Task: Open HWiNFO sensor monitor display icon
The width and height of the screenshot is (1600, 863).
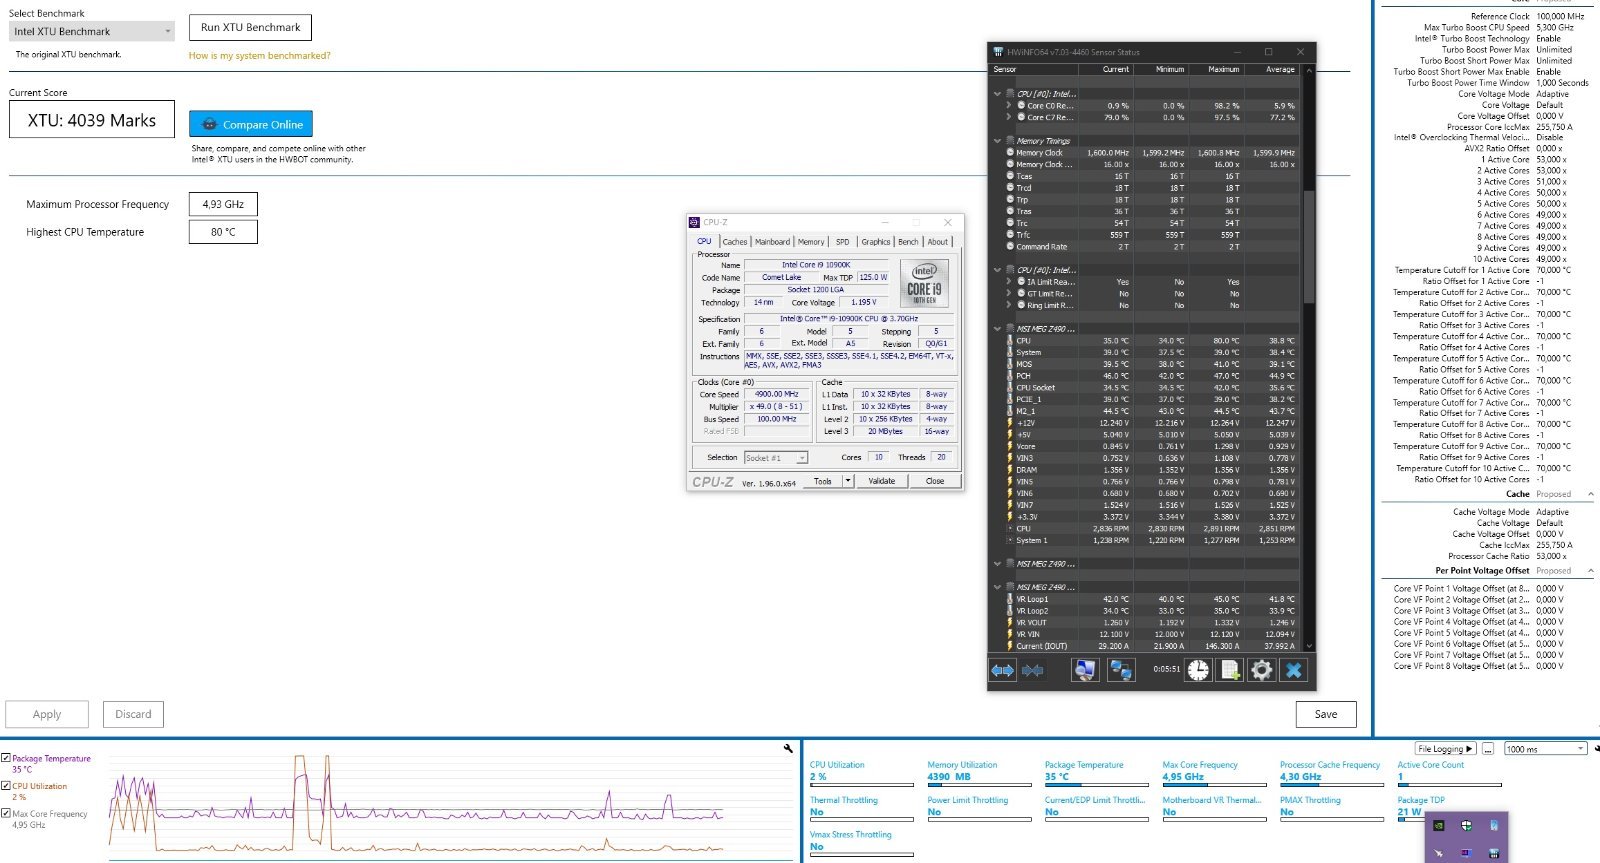Action: pos(1085,670)
